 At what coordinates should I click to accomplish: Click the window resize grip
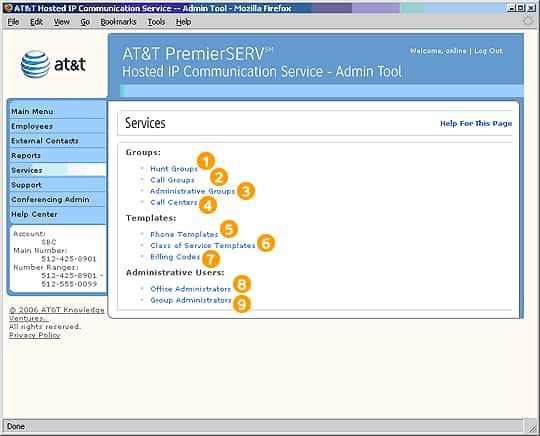coord(531,427)
